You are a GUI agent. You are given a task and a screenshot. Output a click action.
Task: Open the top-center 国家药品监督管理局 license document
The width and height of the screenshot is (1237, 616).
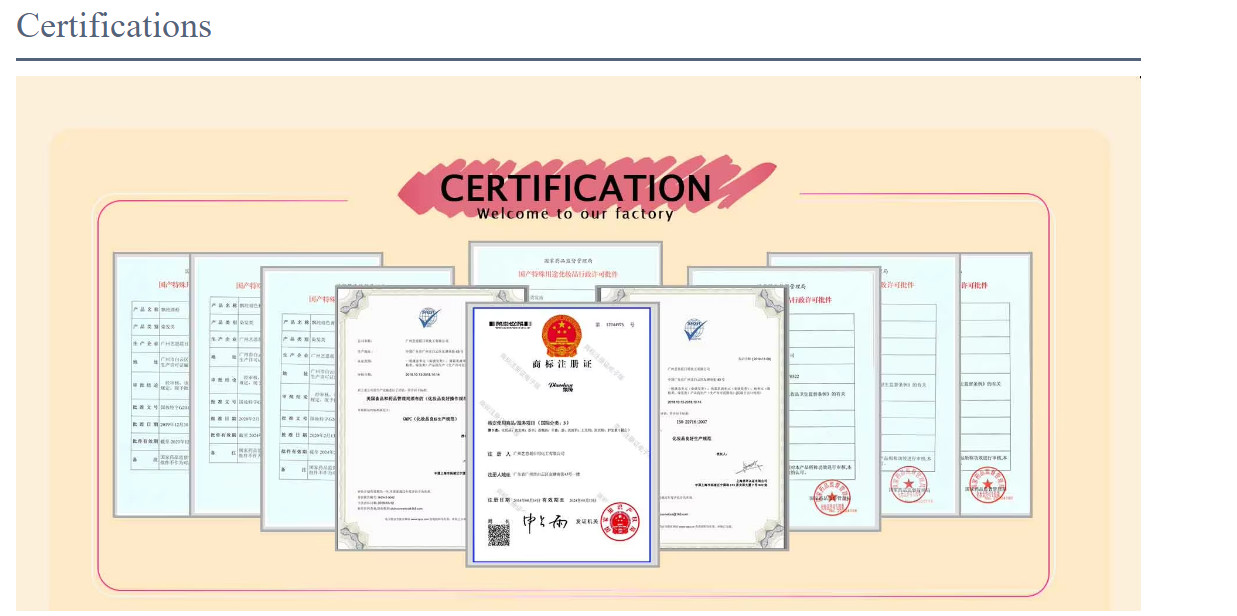pos(566,270)
